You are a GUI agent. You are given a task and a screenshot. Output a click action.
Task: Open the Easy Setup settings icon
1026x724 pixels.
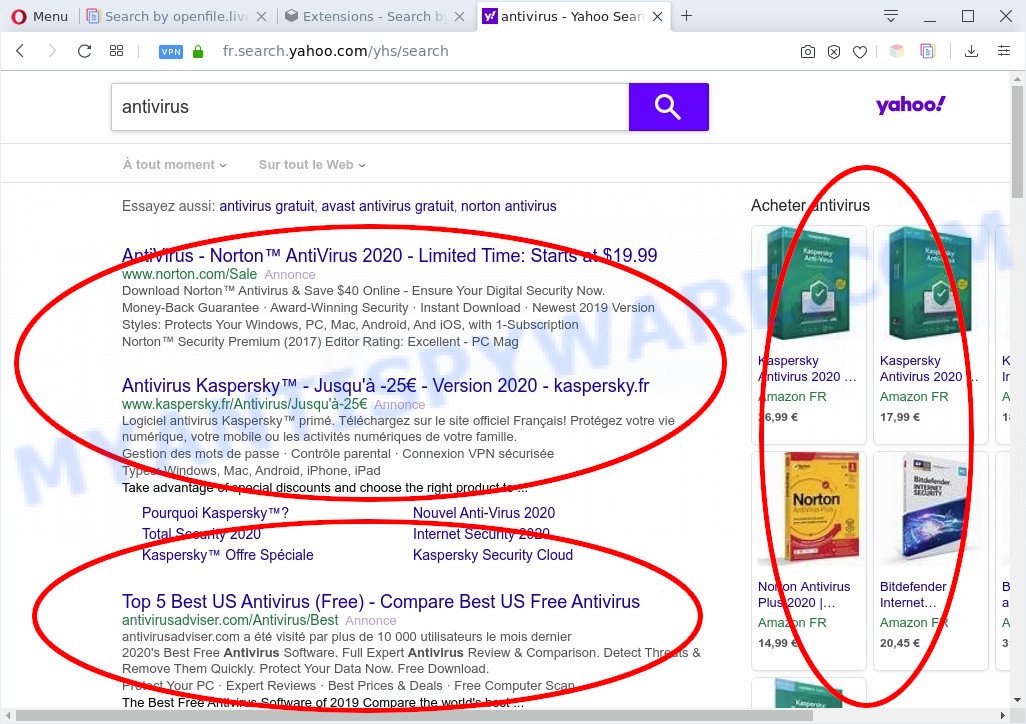pos(1004,51)
